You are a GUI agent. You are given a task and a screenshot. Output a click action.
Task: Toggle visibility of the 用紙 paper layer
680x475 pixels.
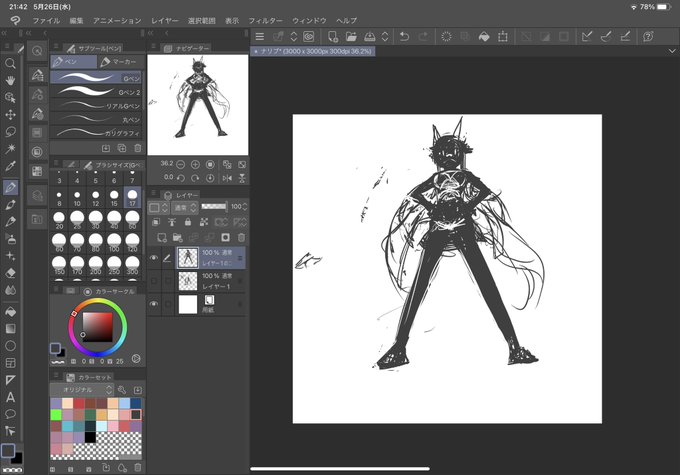pos(154,304)
